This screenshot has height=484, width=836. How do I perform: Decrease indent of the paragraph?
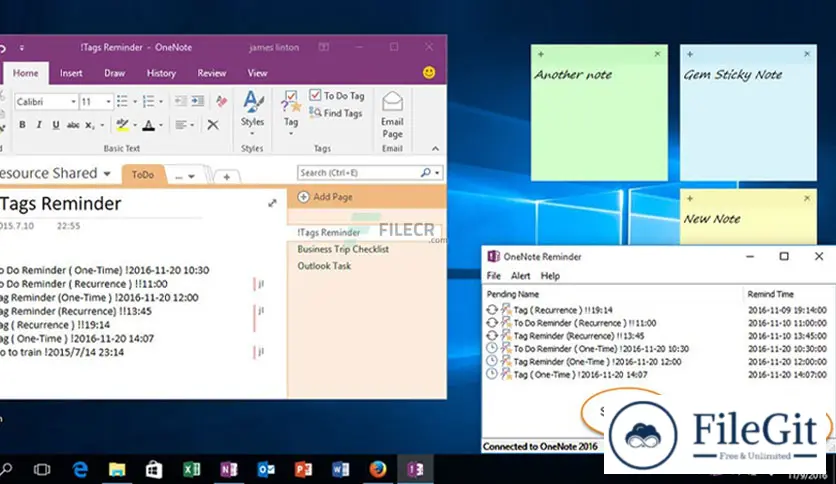(181, 101)
